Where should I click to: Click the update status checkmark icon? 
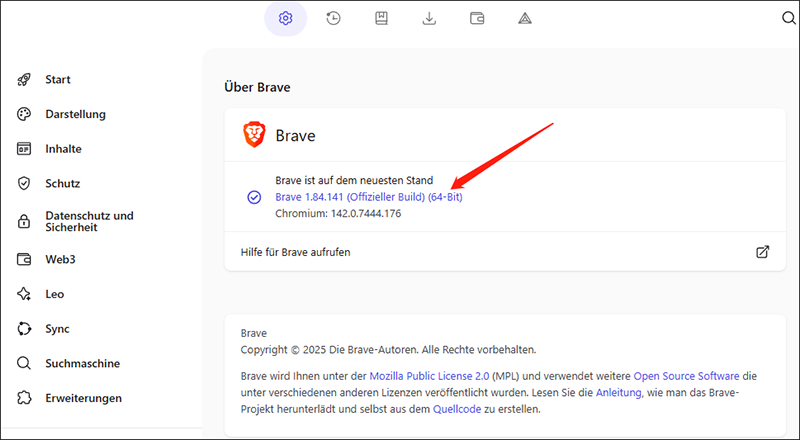coord(254,197)
